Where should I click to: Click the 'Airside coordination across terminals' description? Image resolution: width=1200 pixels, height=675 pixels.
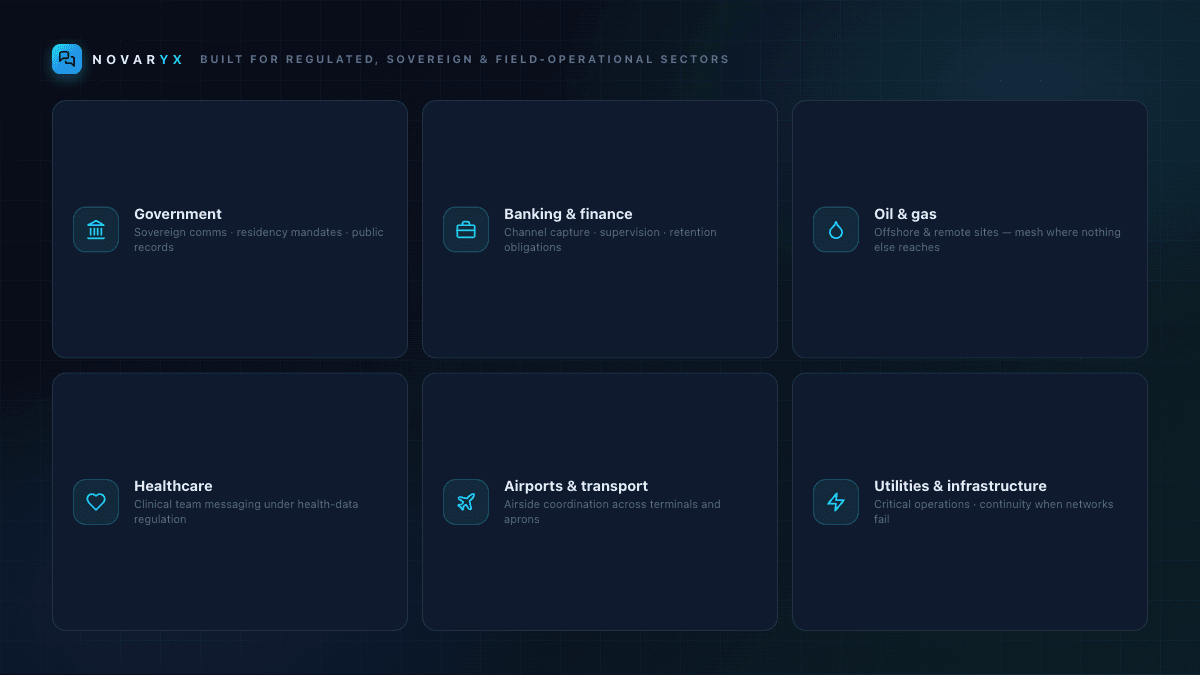(x=612, y=512)
